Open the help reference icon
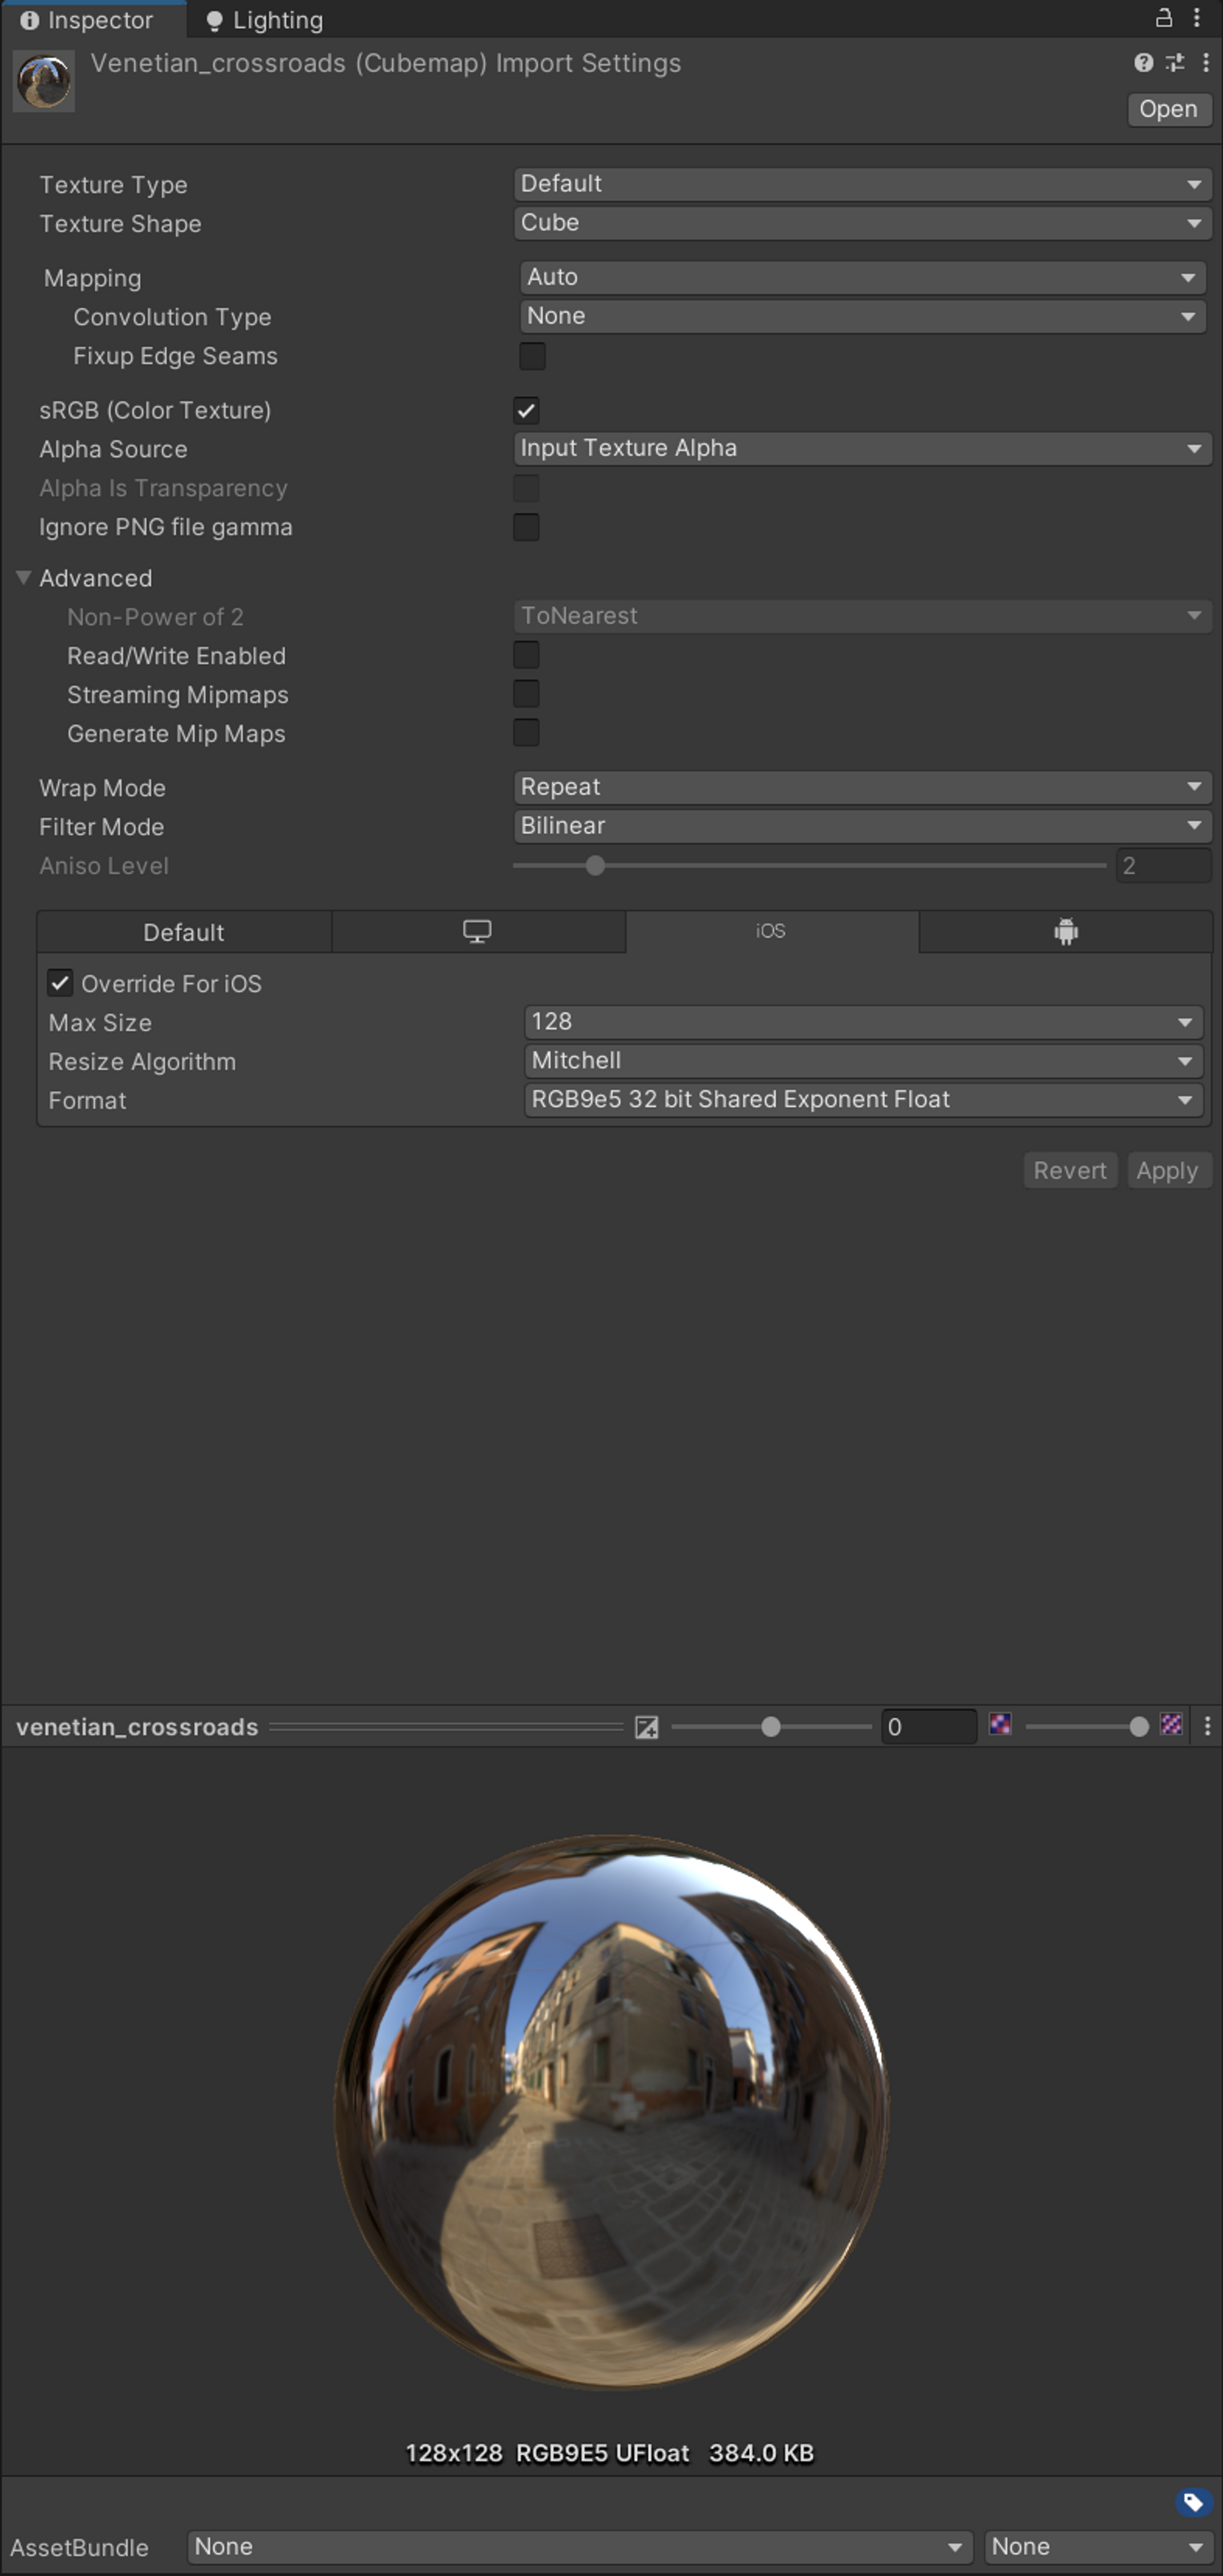The width and height of the screenshot is (1223, 2576). pos(1143,63)
